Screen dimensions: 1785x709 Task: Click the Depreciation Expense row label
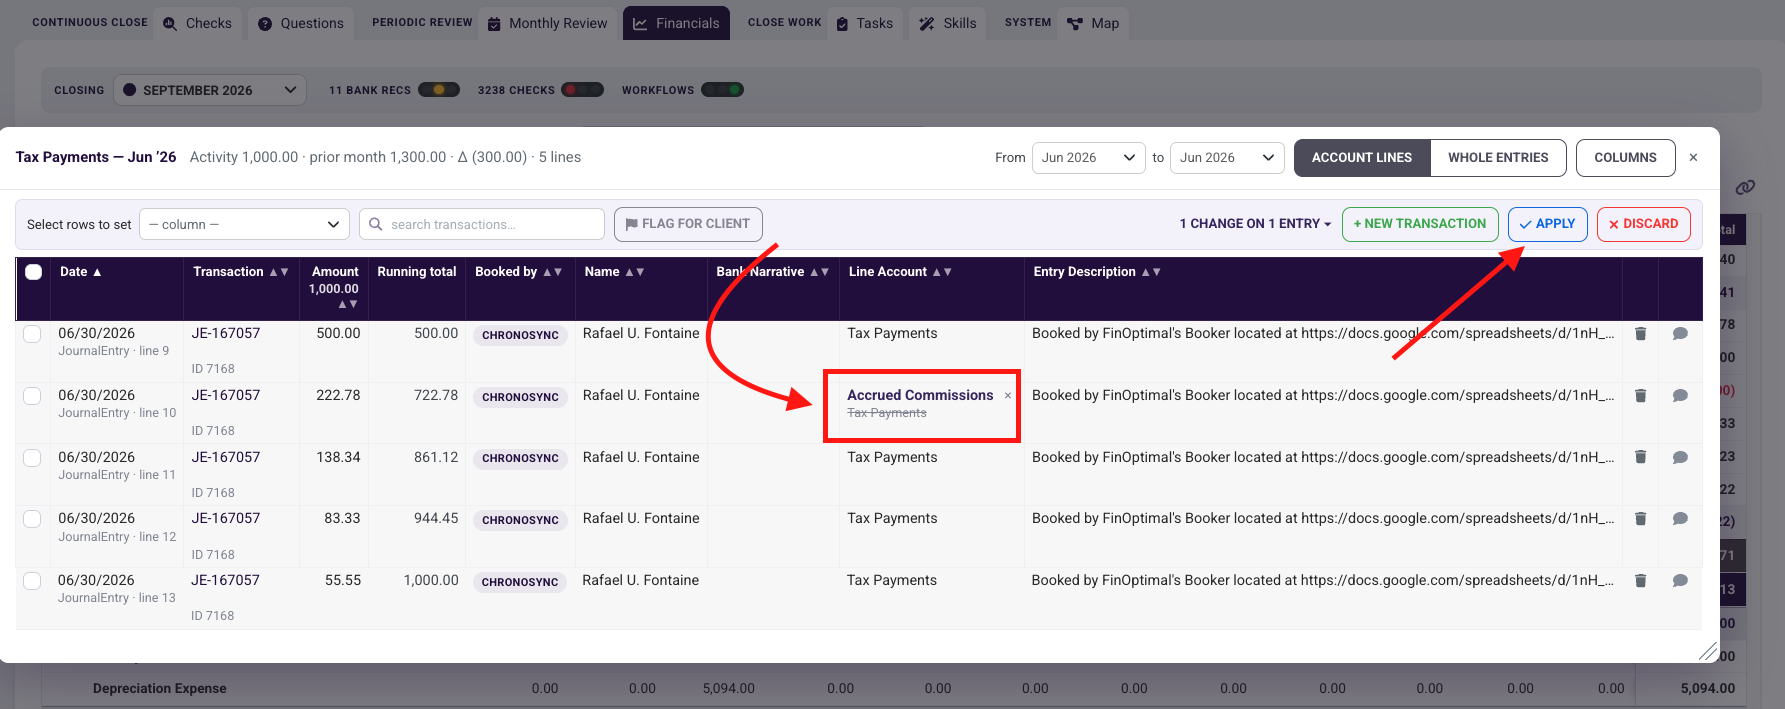[159, 688]
